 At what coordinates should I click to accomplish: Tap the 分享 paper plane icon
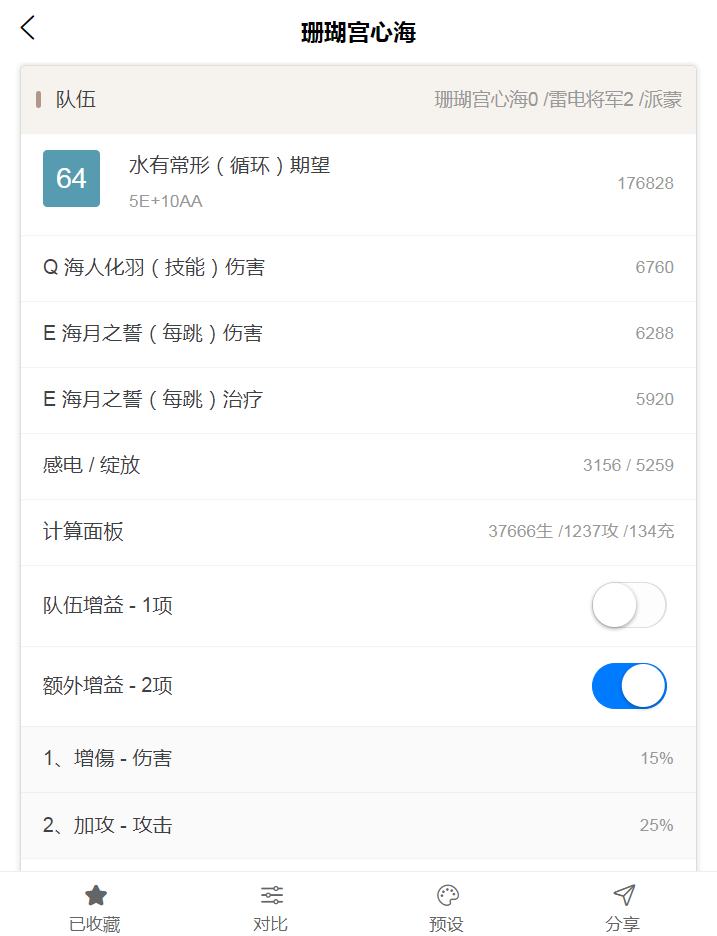point(624,895)
